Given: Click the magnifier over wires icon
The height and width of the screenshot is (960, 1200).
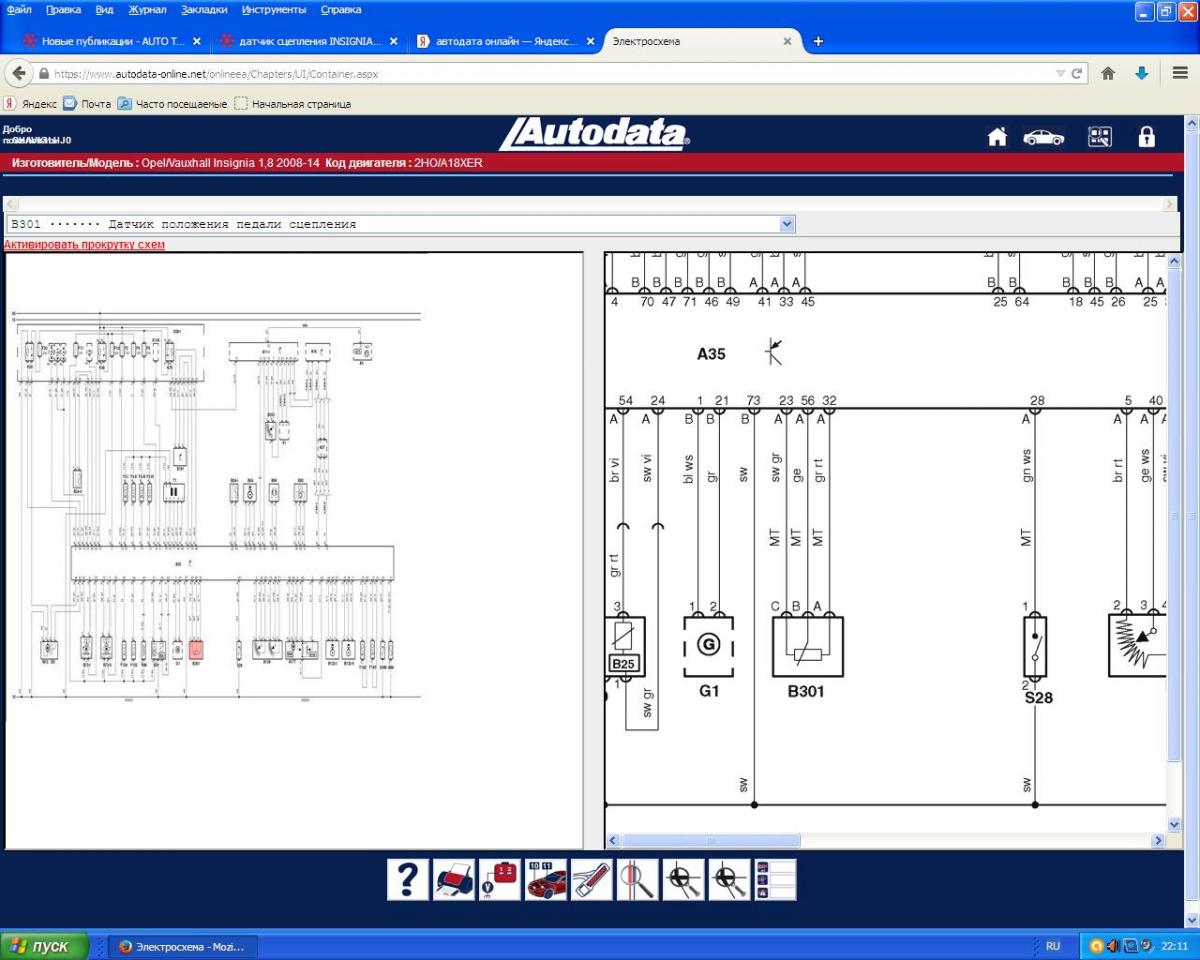Looking at the screenshot, I should coord(638,879).
